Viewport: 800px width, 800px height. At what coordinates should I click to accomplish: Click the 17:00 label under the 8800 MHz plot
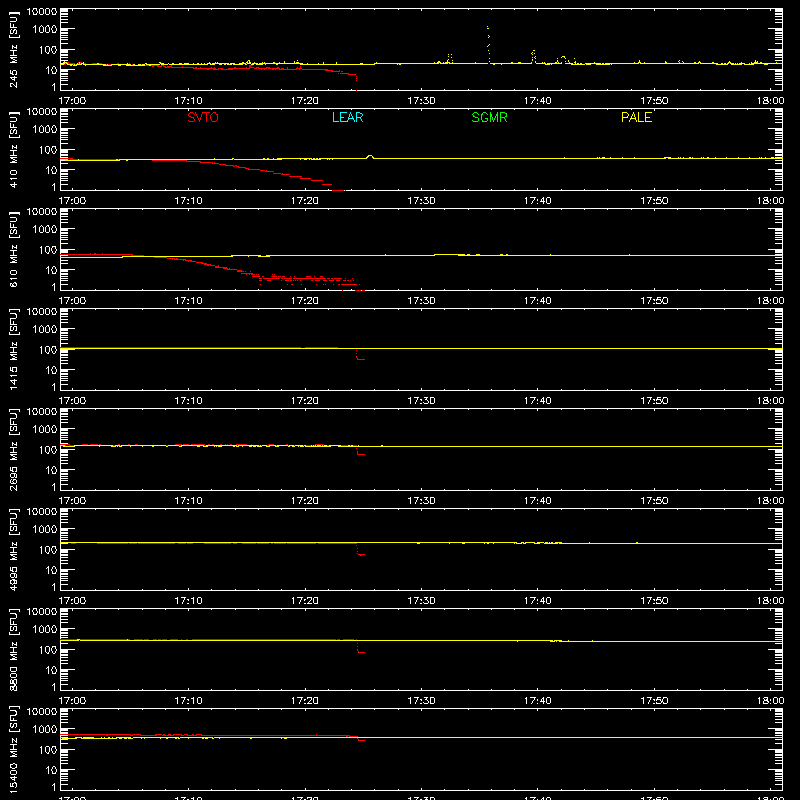[72, 701]
